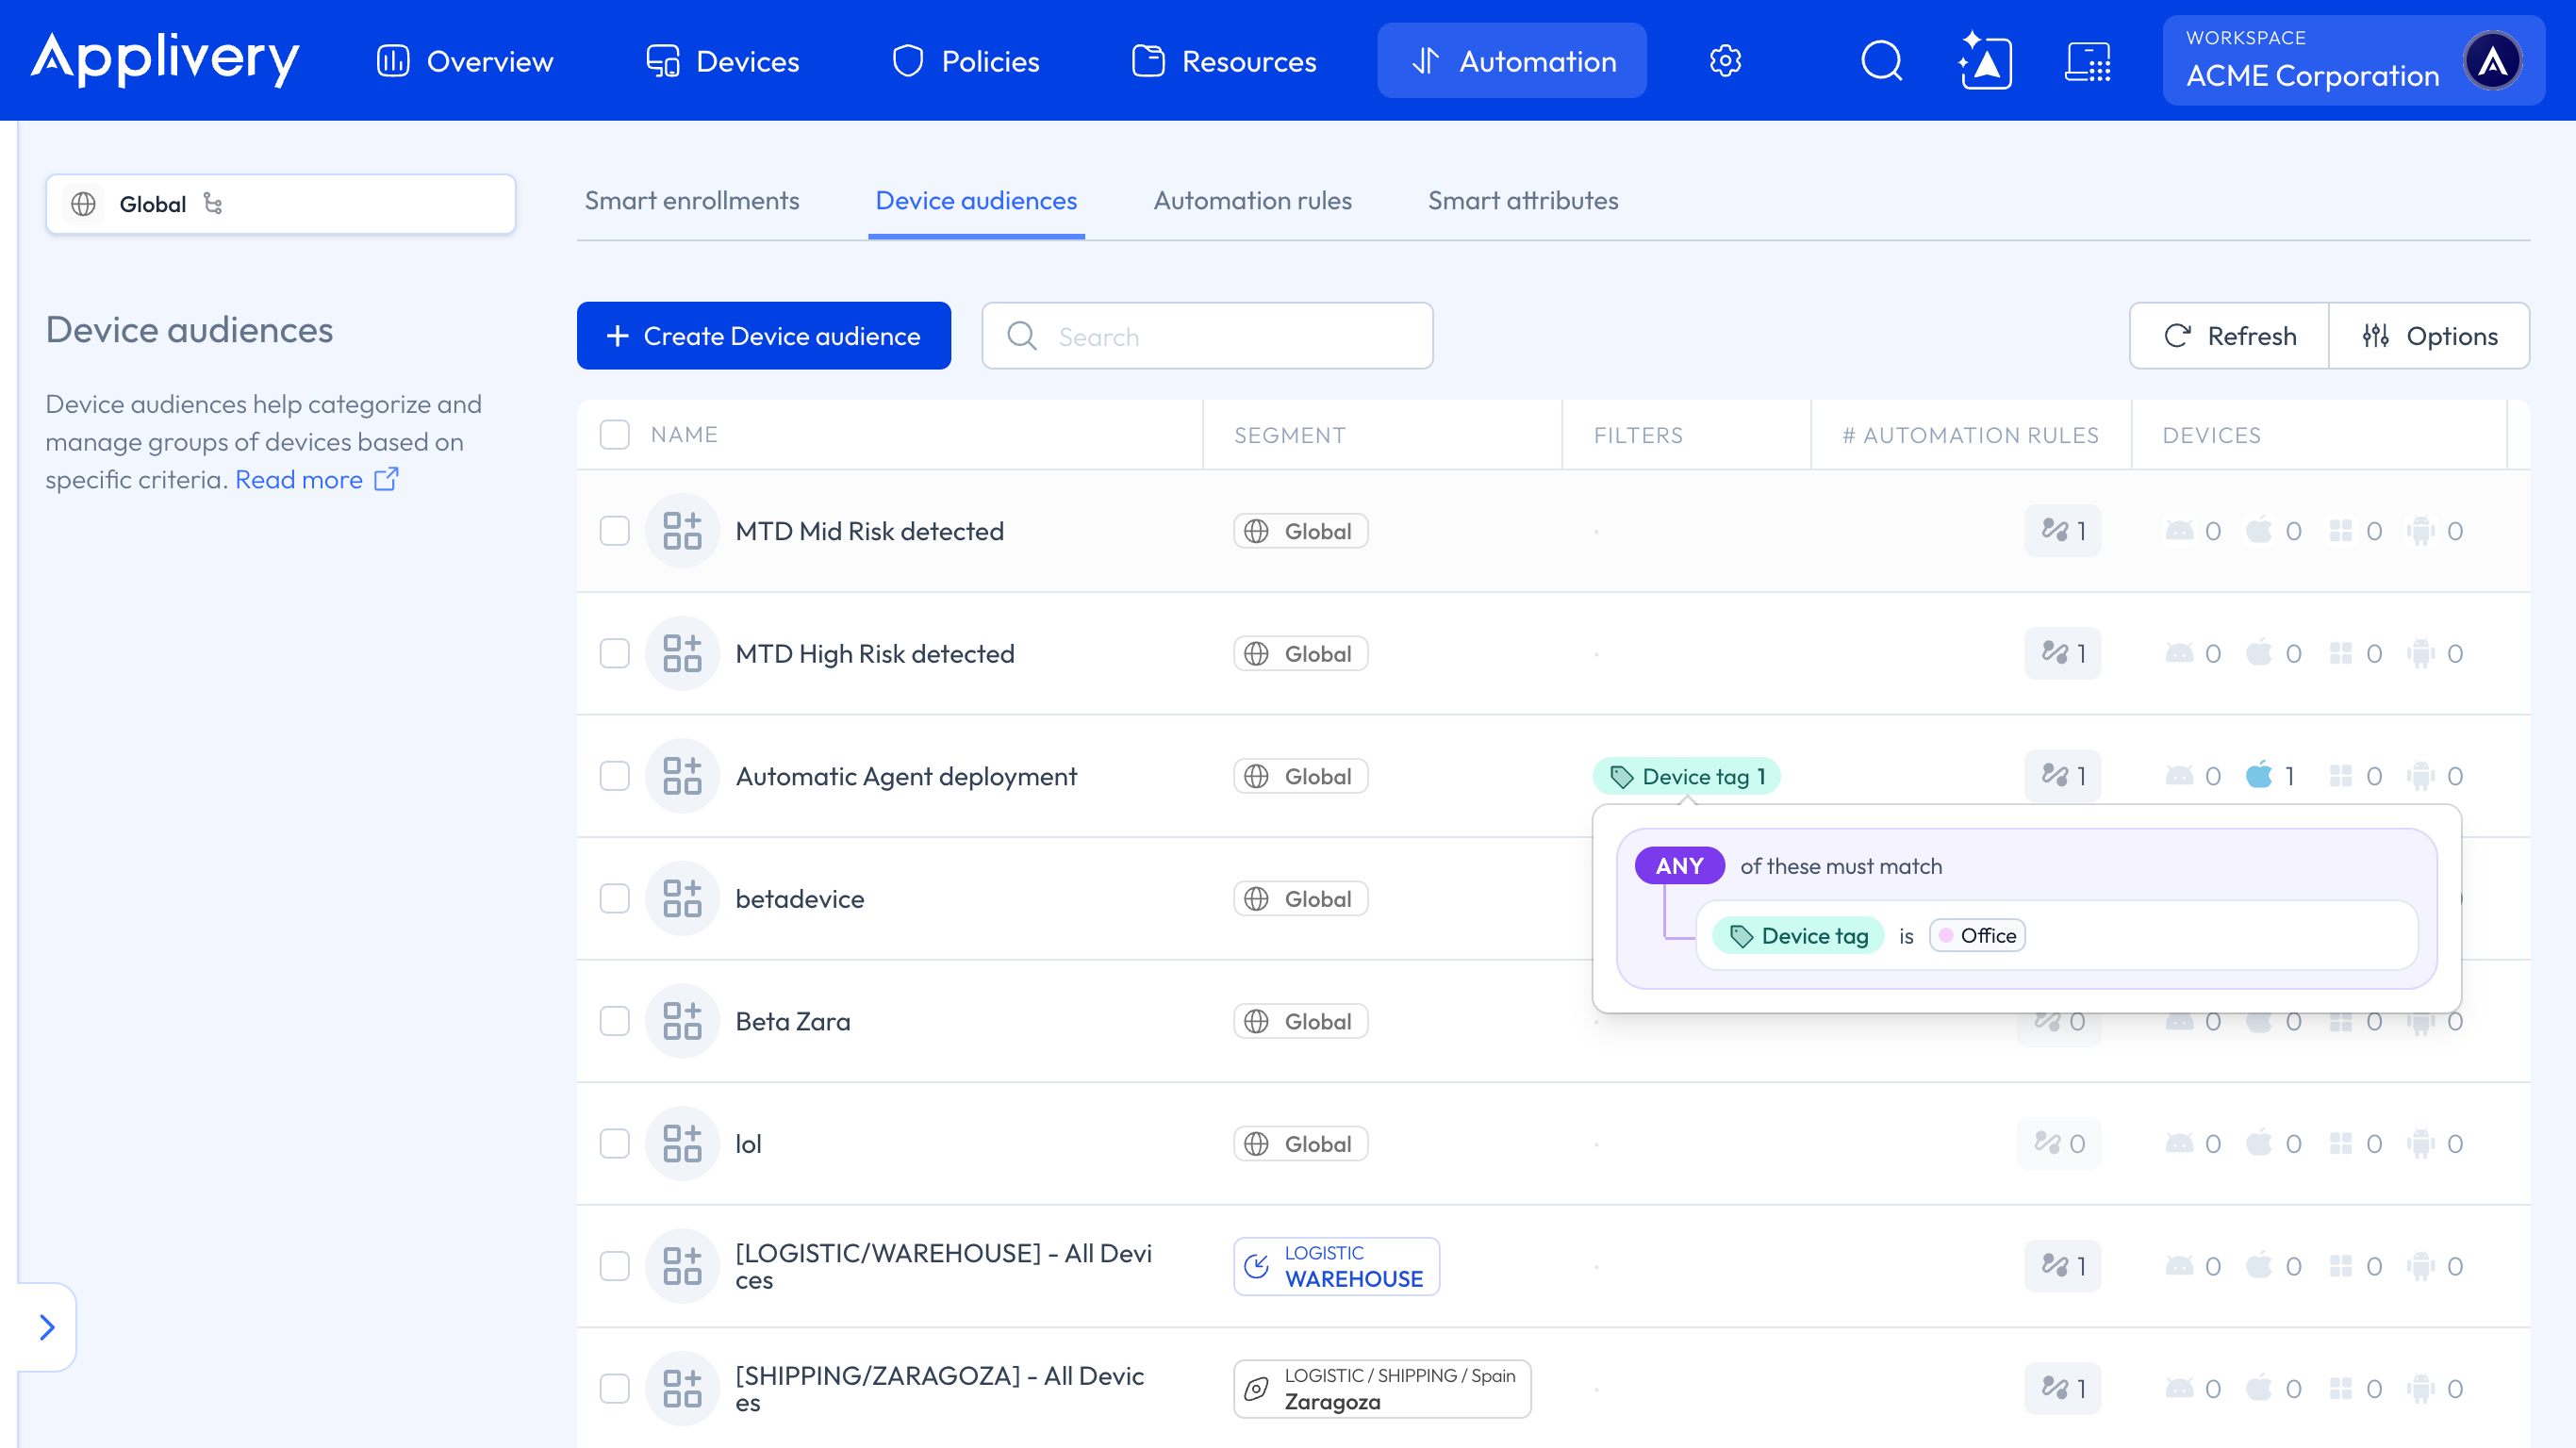2576x1448 pixels.
Task: Click the Office tag color chip
Action: point(1977,935)
